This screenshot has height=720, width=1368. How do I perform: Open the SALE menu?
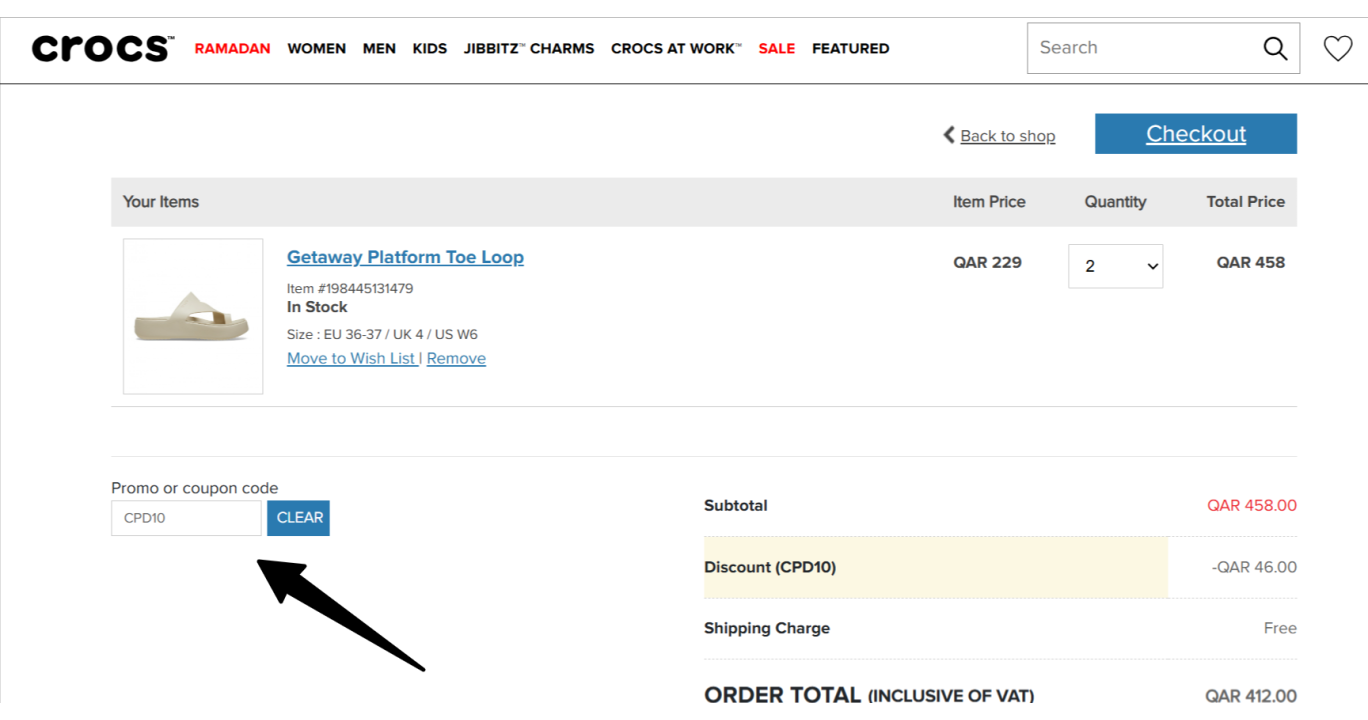coord(777,48)
